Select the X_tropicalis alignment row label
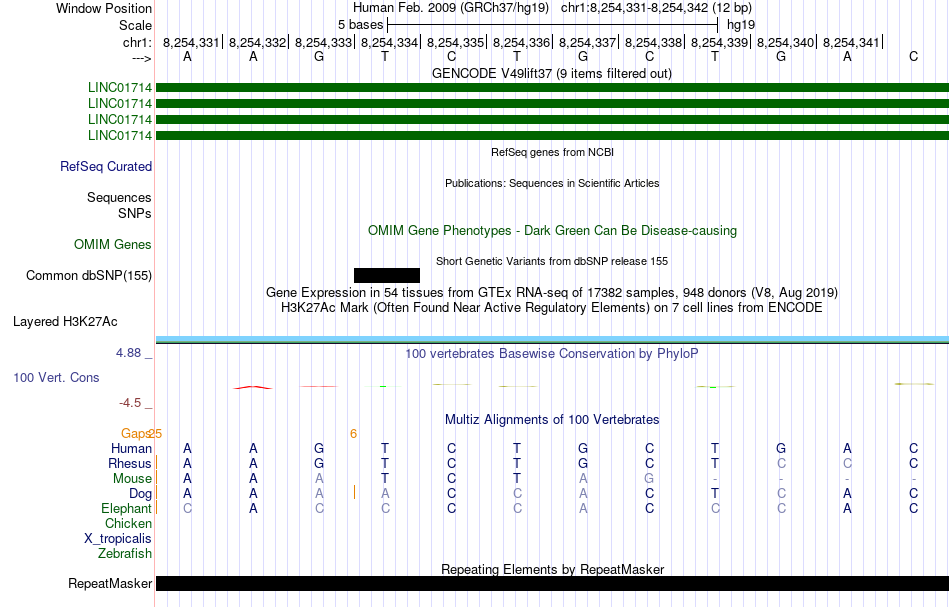Viewport: 950px width, 607px height. tap(118, 539)
